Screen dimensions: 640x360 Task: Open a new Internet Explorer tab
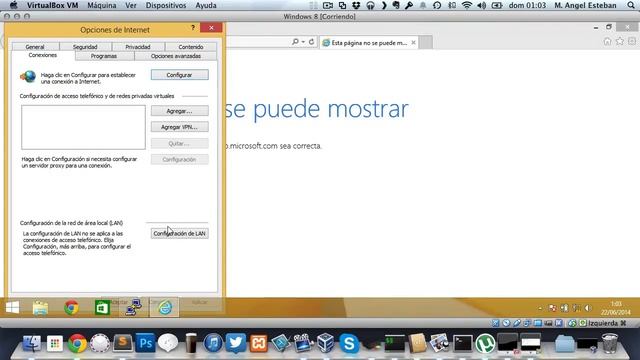[426, 42]
